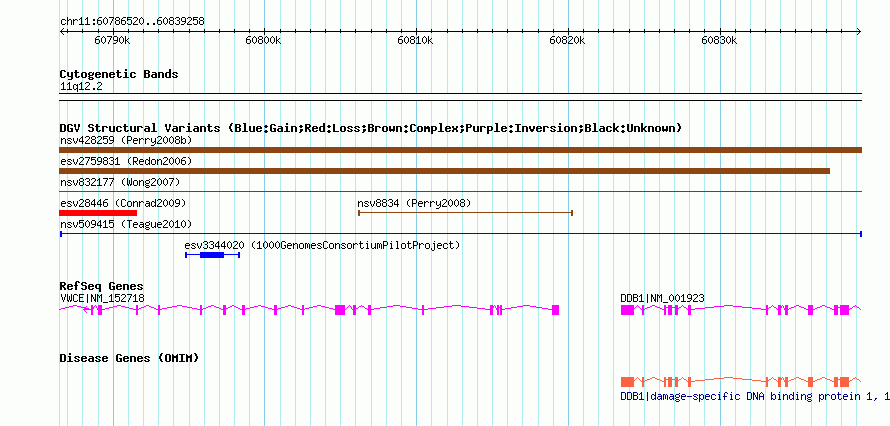
Task: Click the esv3344020 1000GenomesConsortiumPilotProject label
Action: tap(322, 246)
